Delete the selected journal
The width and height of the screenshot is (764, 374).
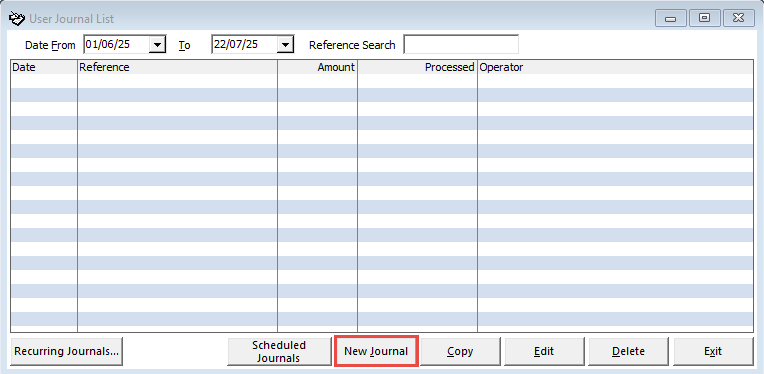(629, 351)
